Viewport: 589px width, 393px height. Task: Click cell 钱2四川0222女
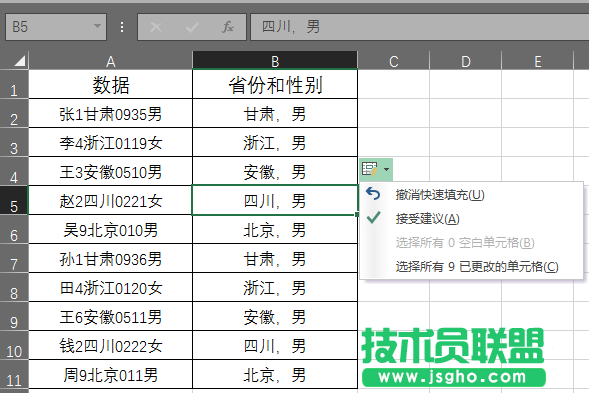point(110,345)
